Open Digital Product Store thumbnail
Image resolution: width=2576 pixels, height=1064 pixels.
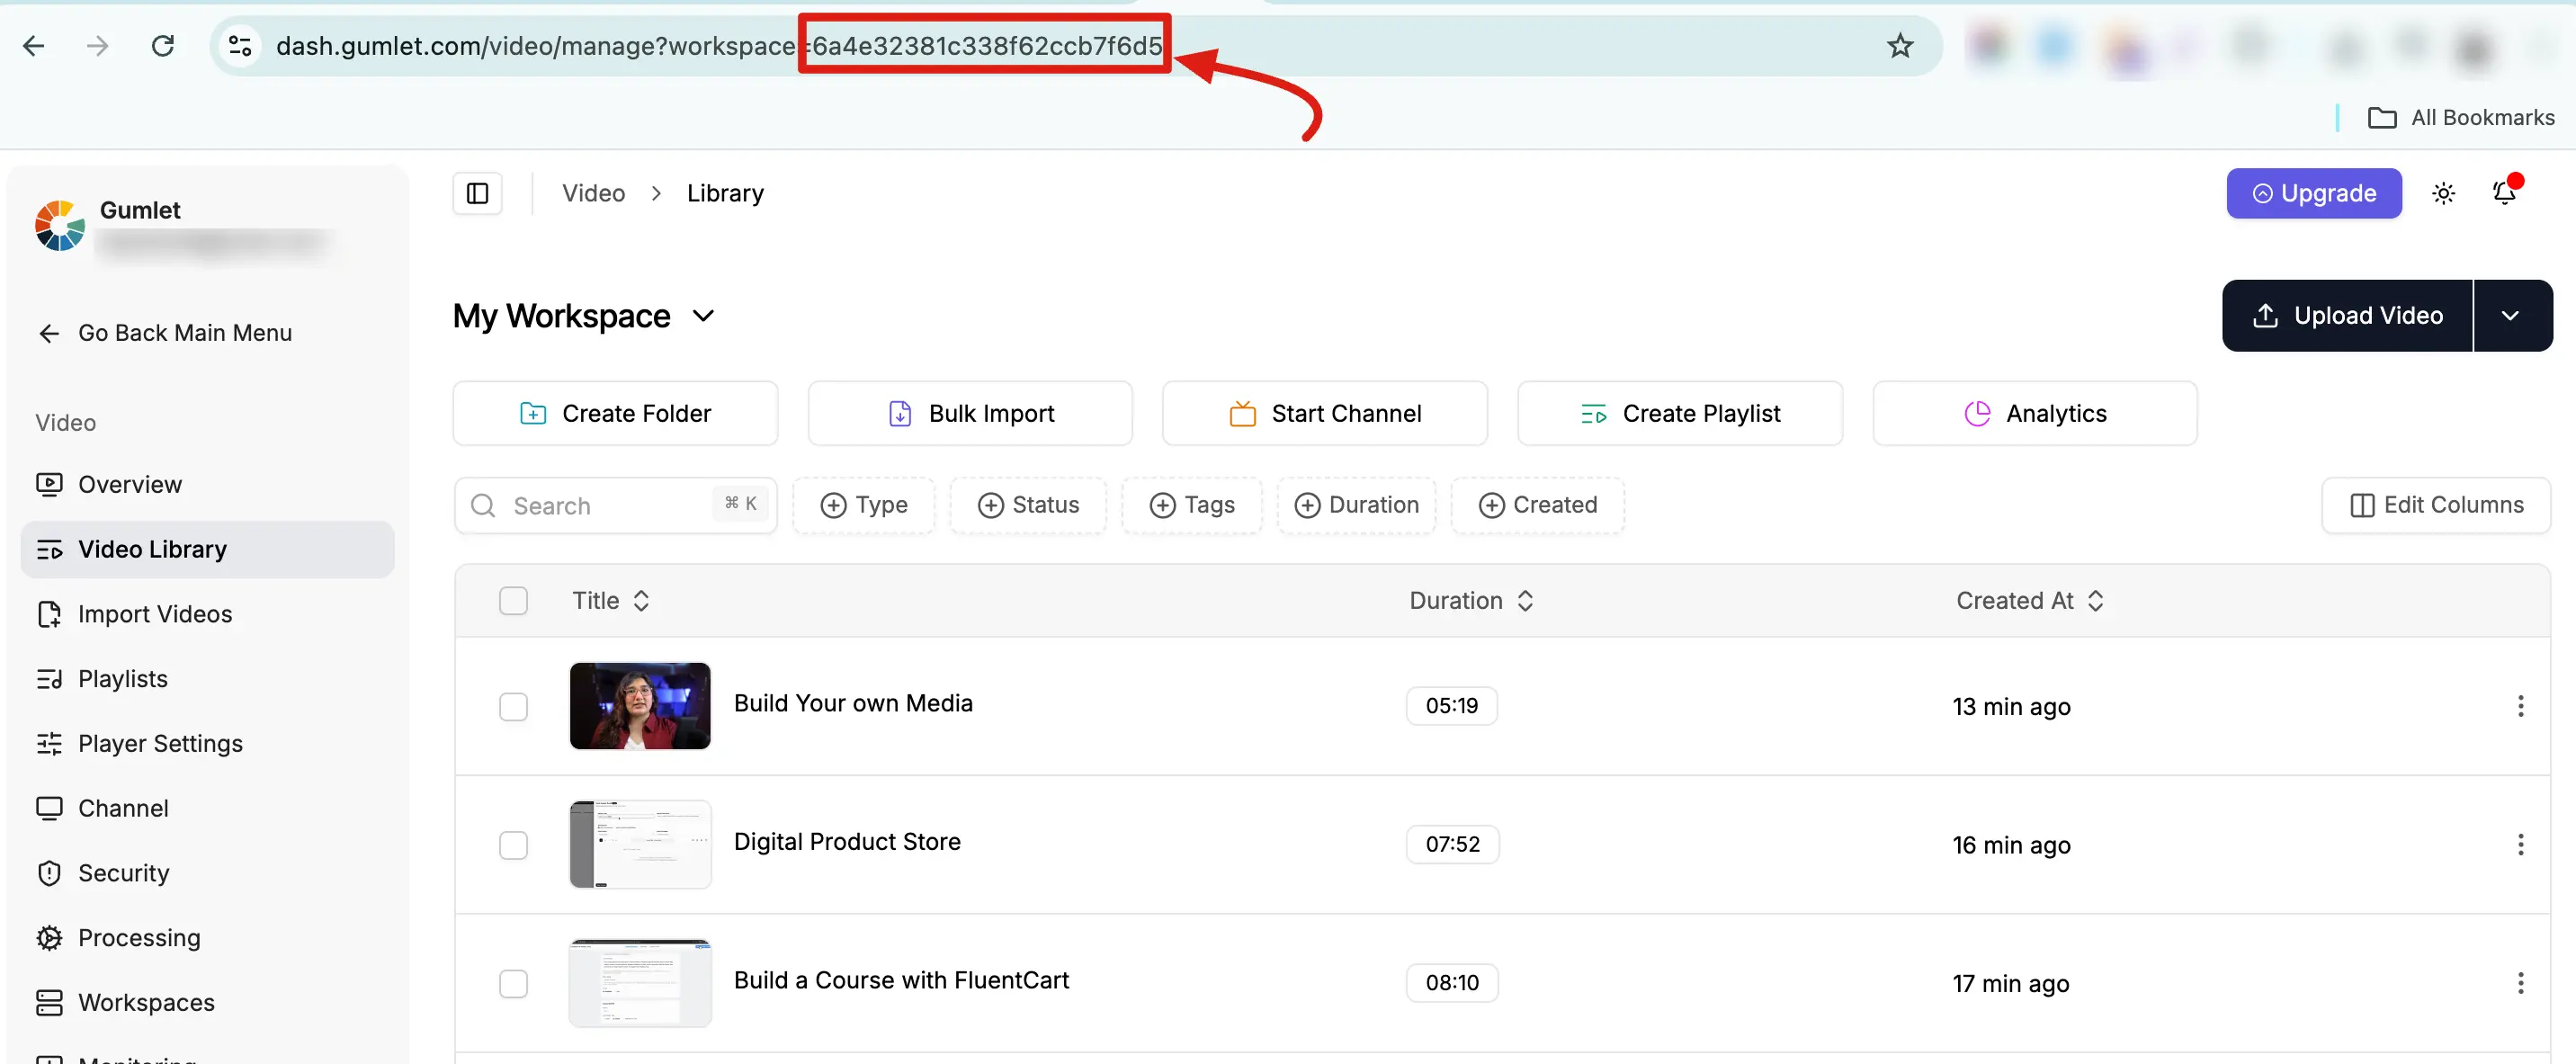coord(640,844)
